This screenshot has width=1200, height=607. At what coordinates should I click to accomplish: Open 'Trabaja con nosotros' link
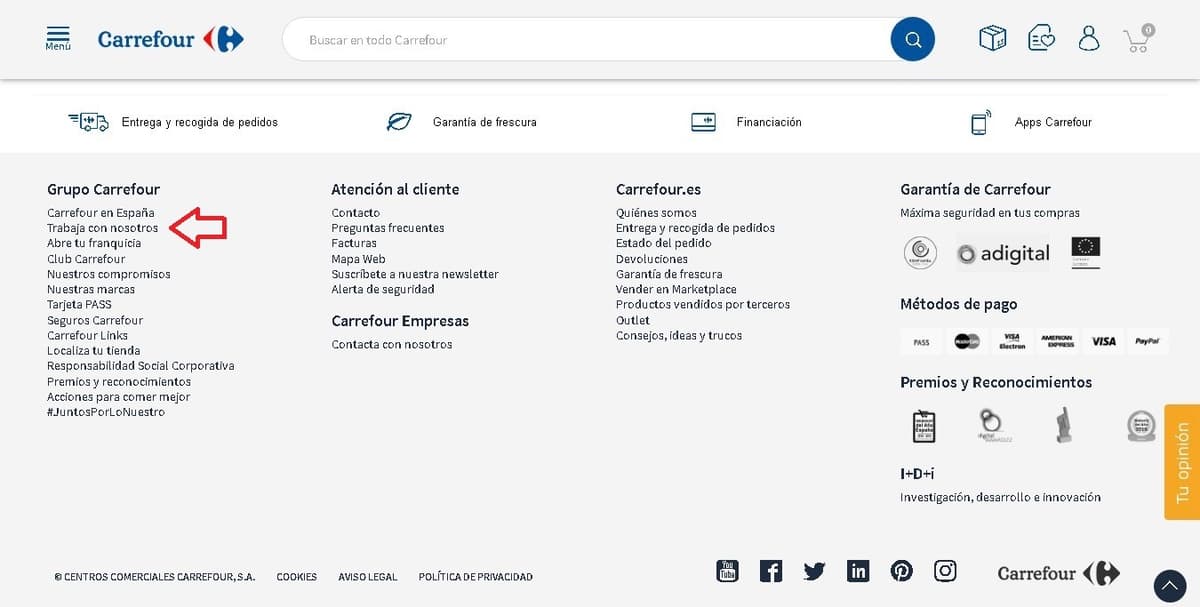[x=102, y=228]
